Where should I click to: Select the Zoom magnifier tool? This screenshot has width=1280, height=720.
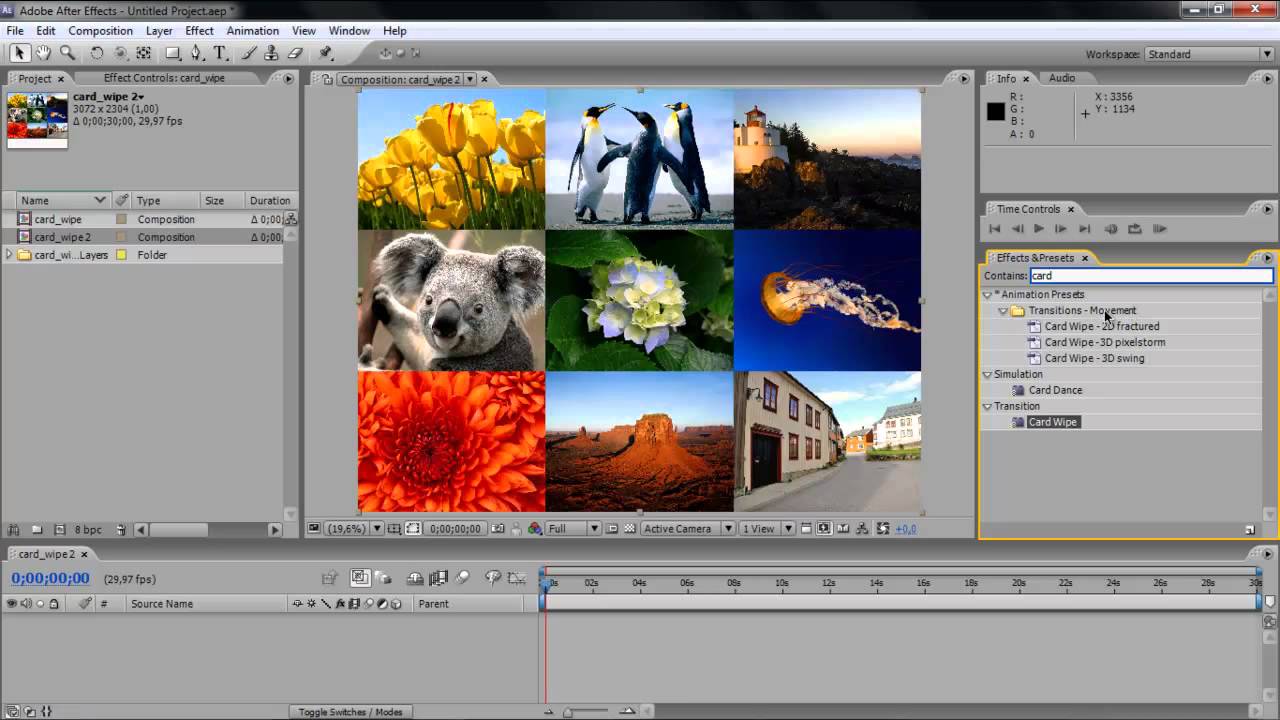click(67, 53)
